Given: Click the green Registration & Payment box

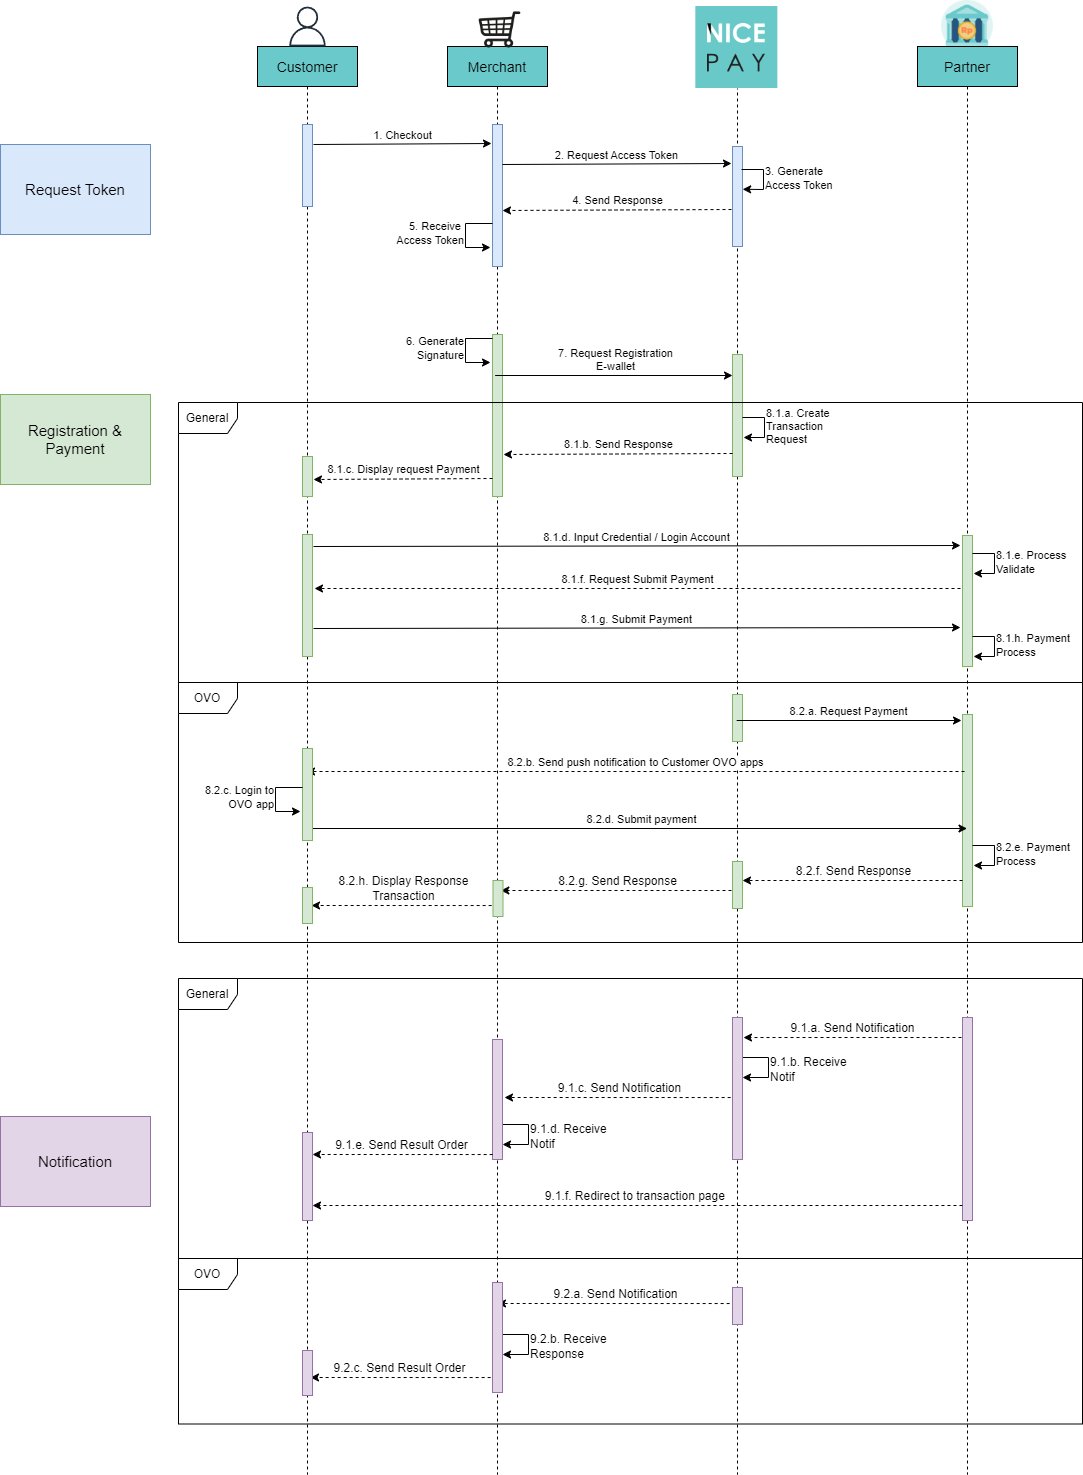Looking at the screenshot, I should coord(75,440).
